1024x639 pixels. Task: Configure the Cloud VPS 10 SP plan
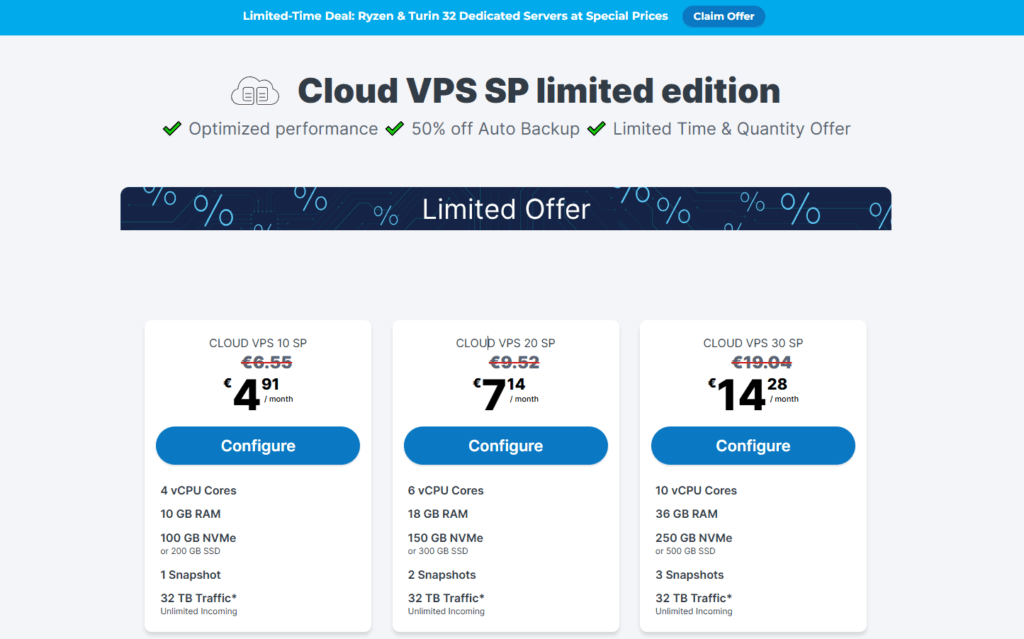(258, 446)
